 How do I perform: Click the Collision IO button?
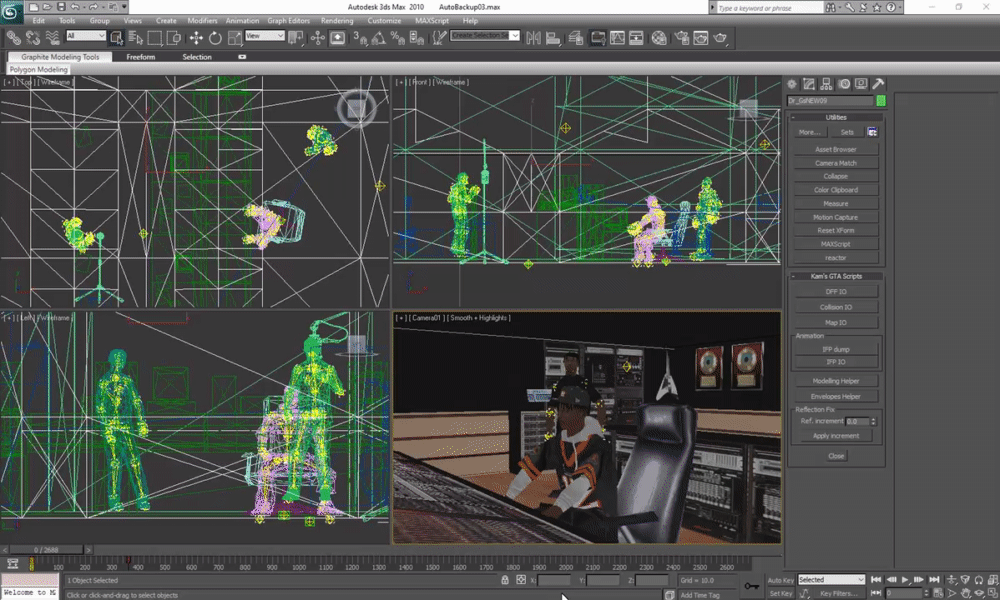point(835,307)
